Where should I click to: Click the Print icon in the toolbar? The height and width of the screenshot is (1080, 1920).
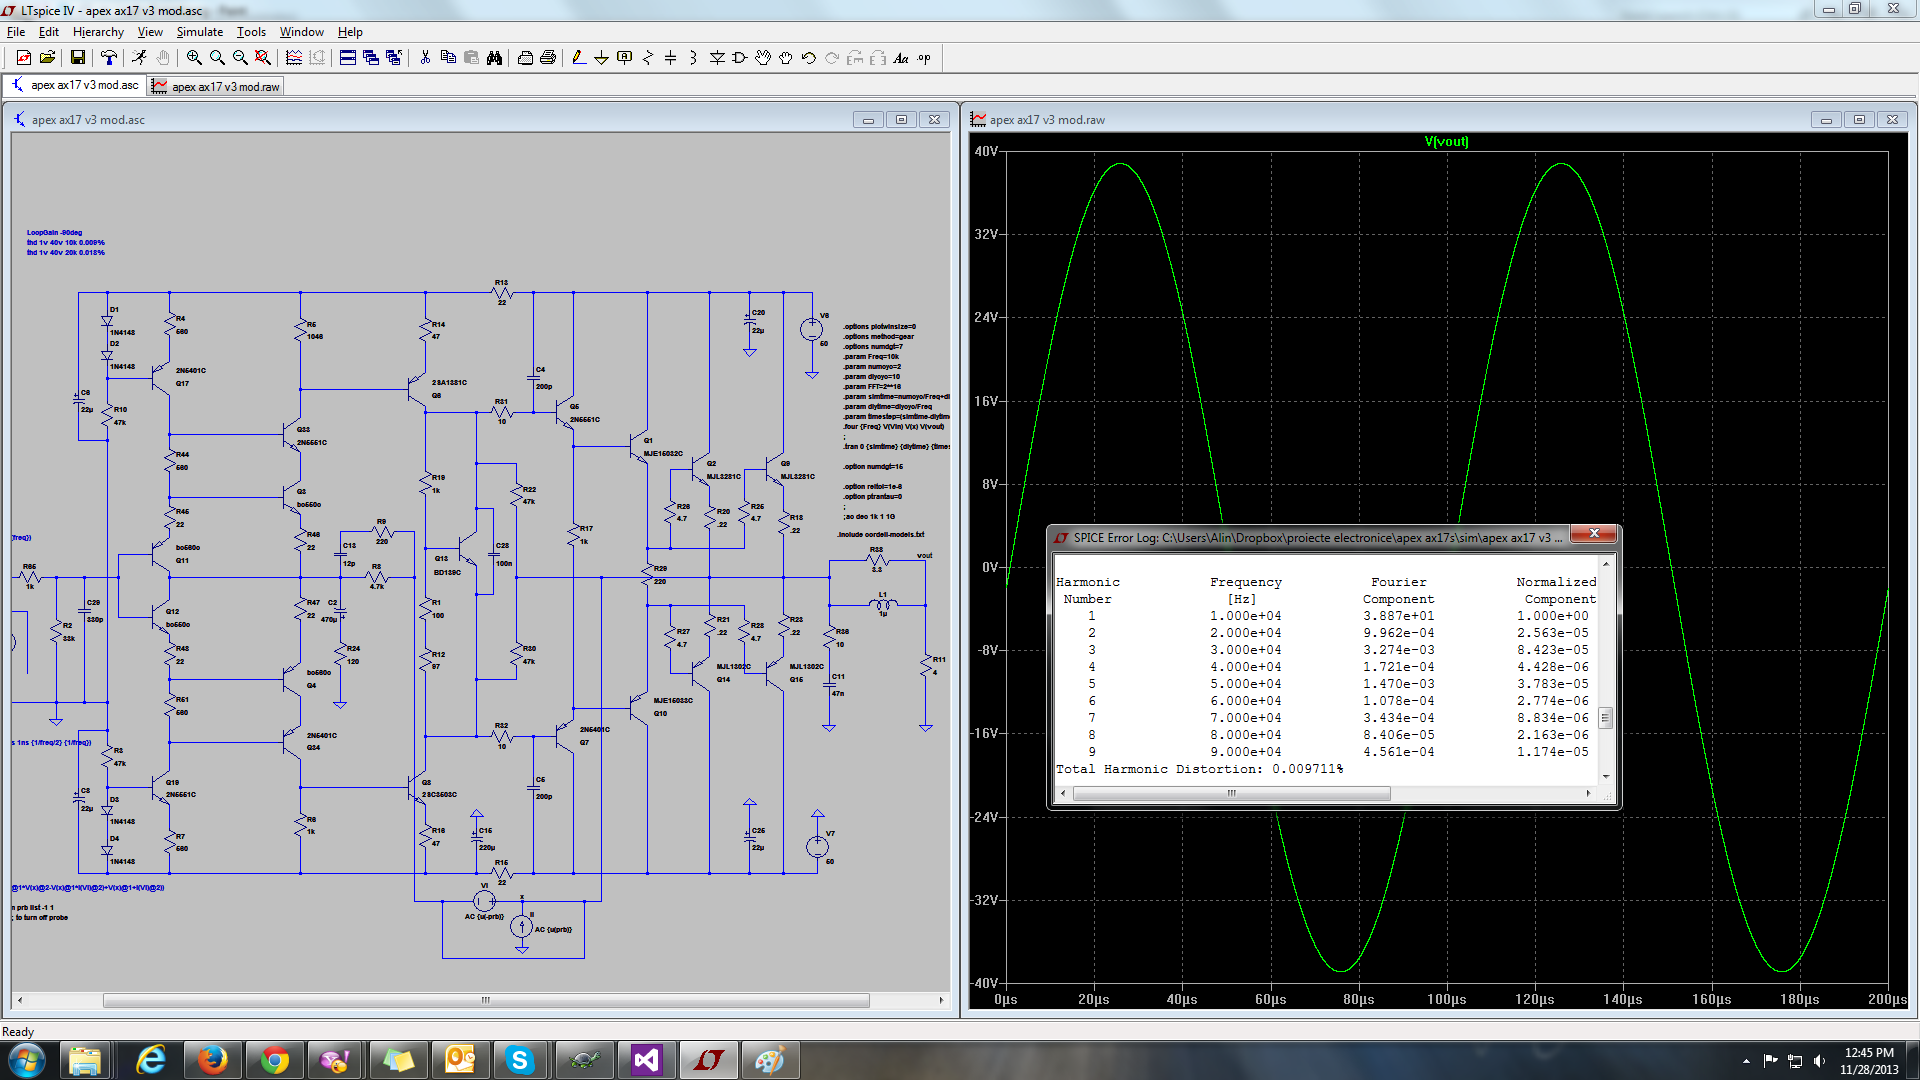coord(548,58)
